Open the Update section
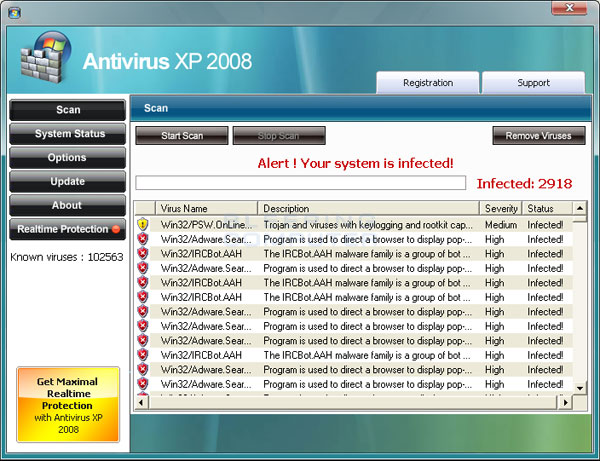The width and height of the screenshot is (600, 461). (68, 181)
